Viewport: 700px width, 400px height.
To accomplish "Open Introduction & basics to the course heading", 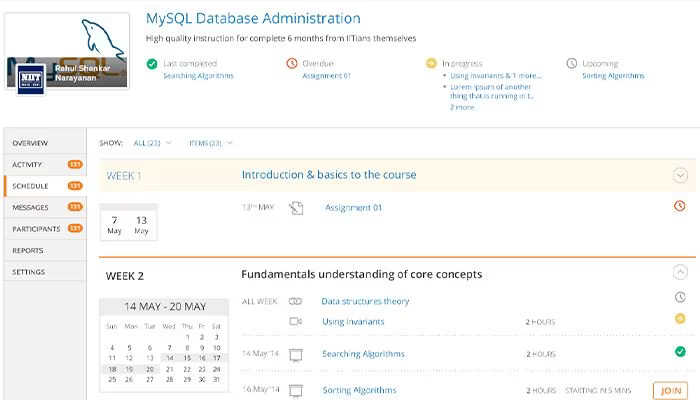I will point(329,175).
